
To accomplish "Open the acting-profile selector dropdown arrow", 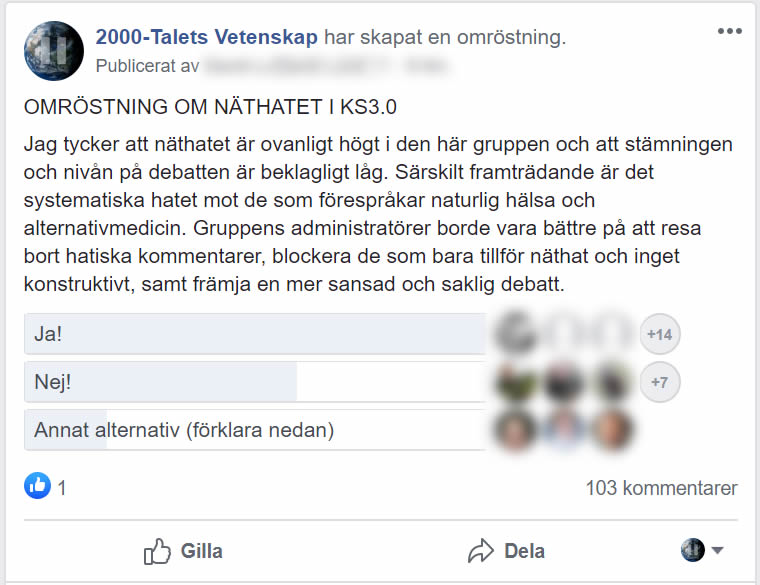I will click(717, 550).
